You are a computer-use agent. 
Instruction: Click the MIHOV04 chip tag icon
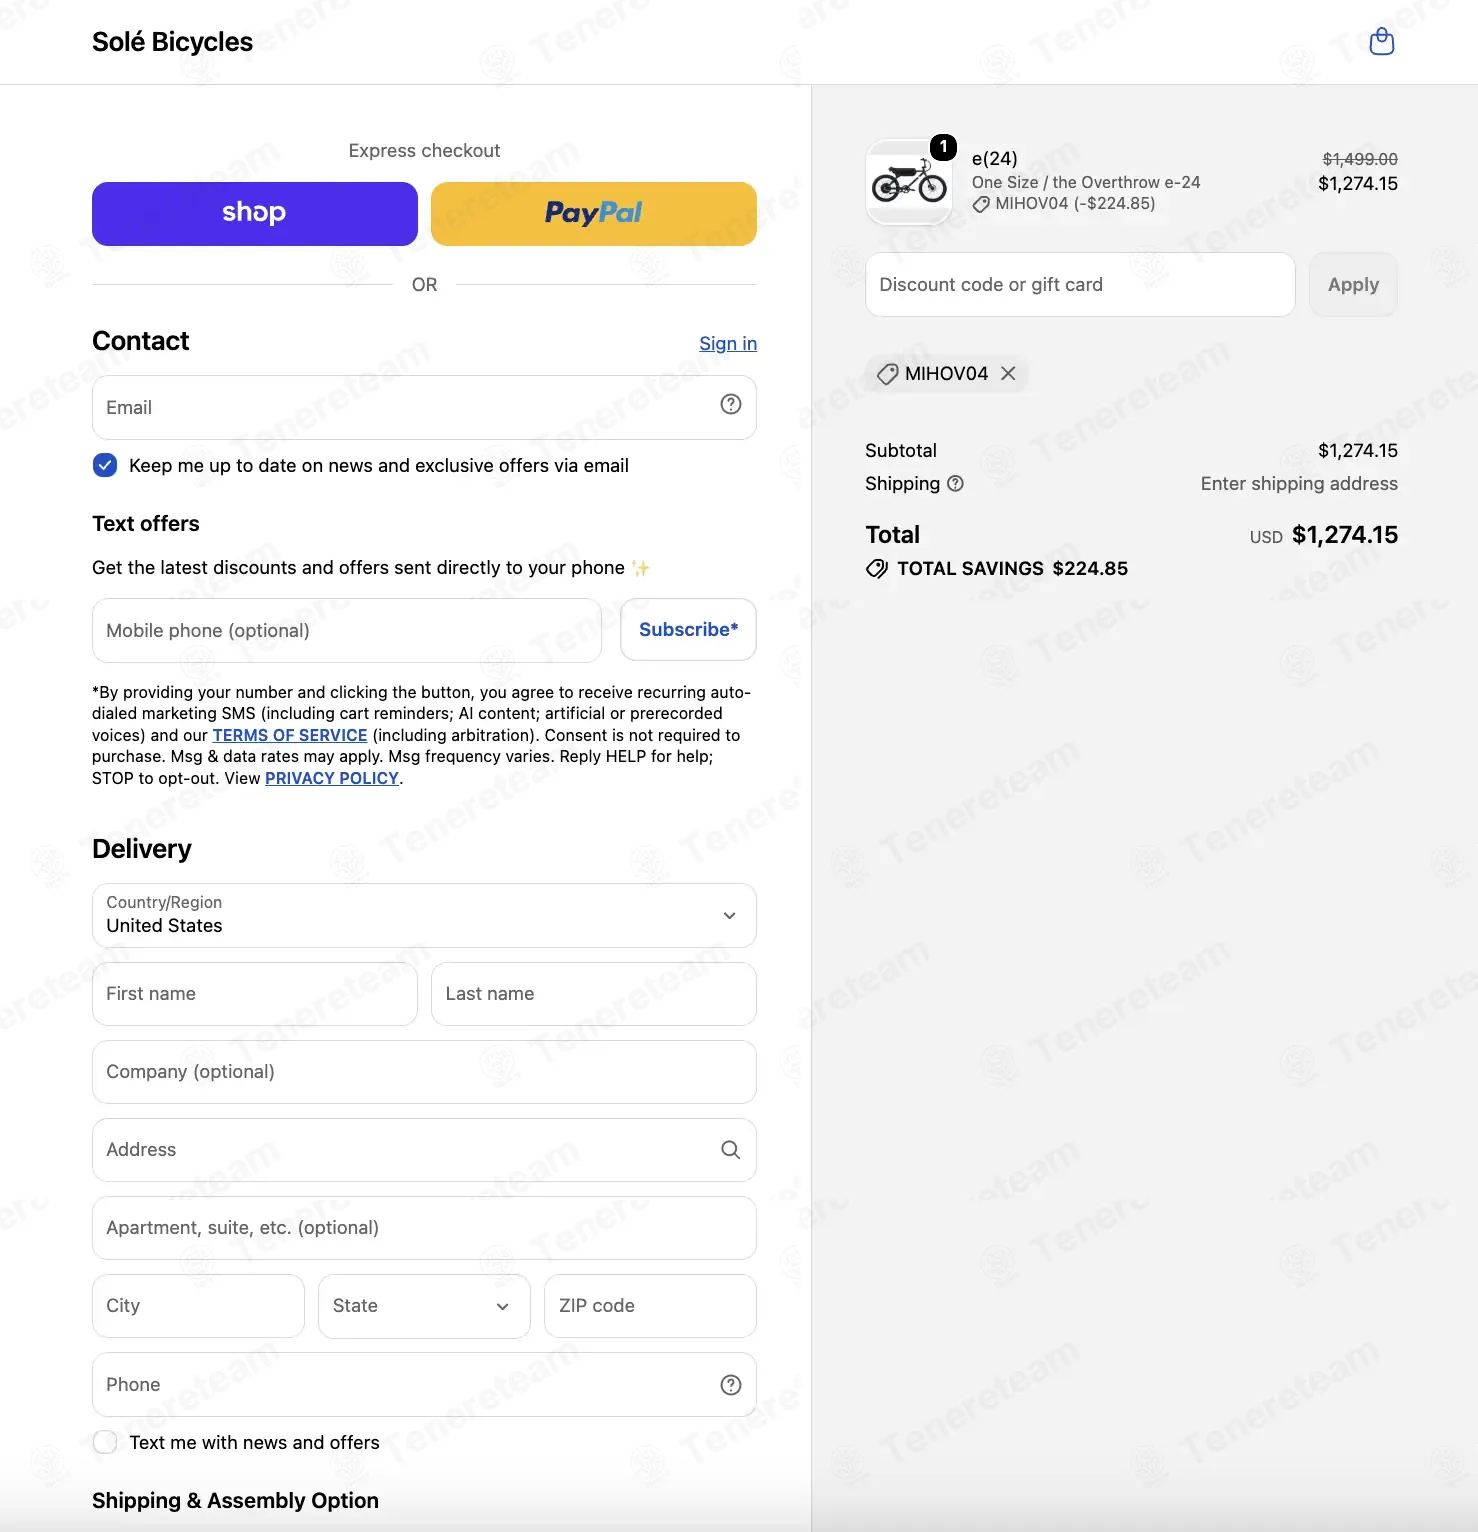tap(887, 374)
